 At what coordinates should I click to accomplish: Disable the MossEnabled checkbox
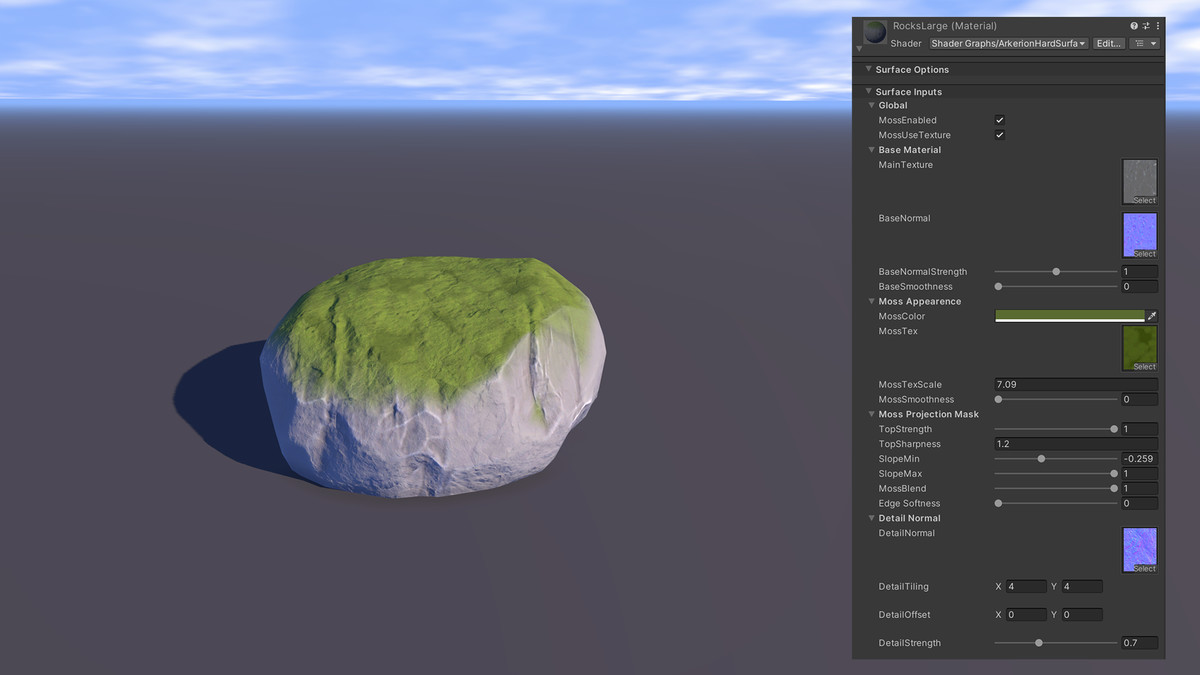point(999,120)
